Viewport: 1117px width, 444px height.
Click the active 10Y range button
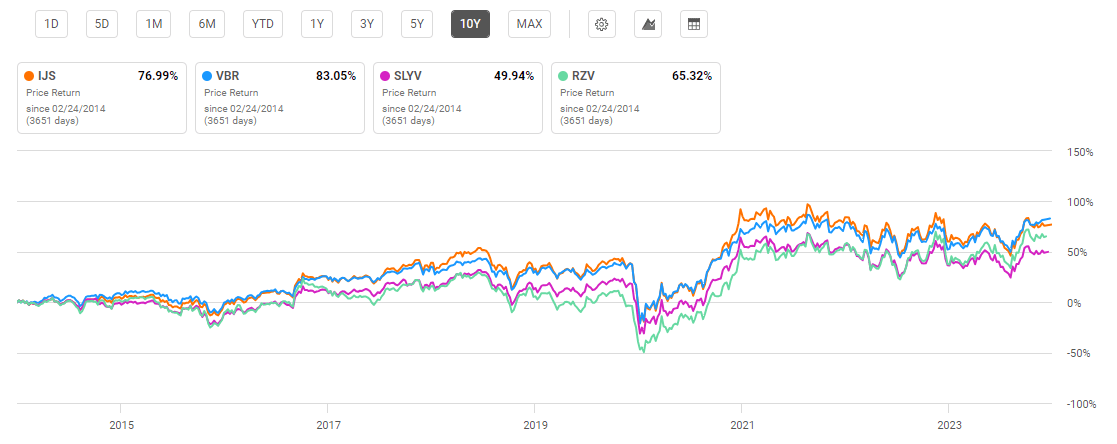click(x=470, y=24)
